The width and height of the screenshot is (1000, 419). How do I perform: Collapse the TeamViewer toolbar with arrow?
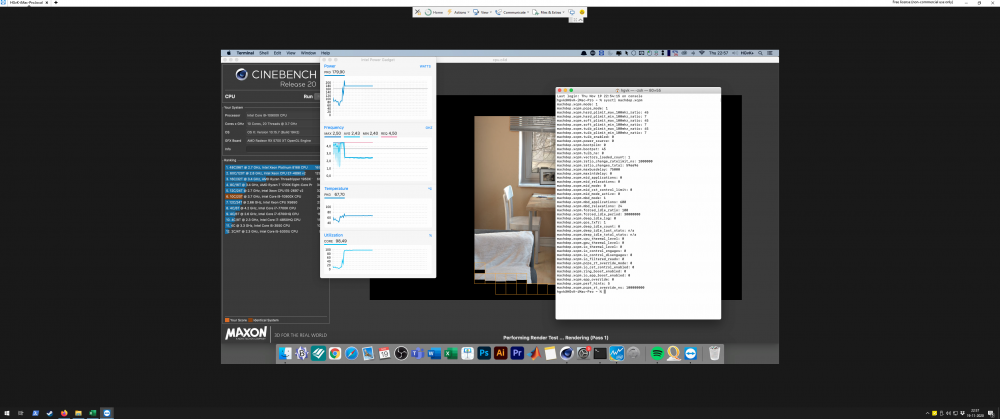[x=580, y=20]
